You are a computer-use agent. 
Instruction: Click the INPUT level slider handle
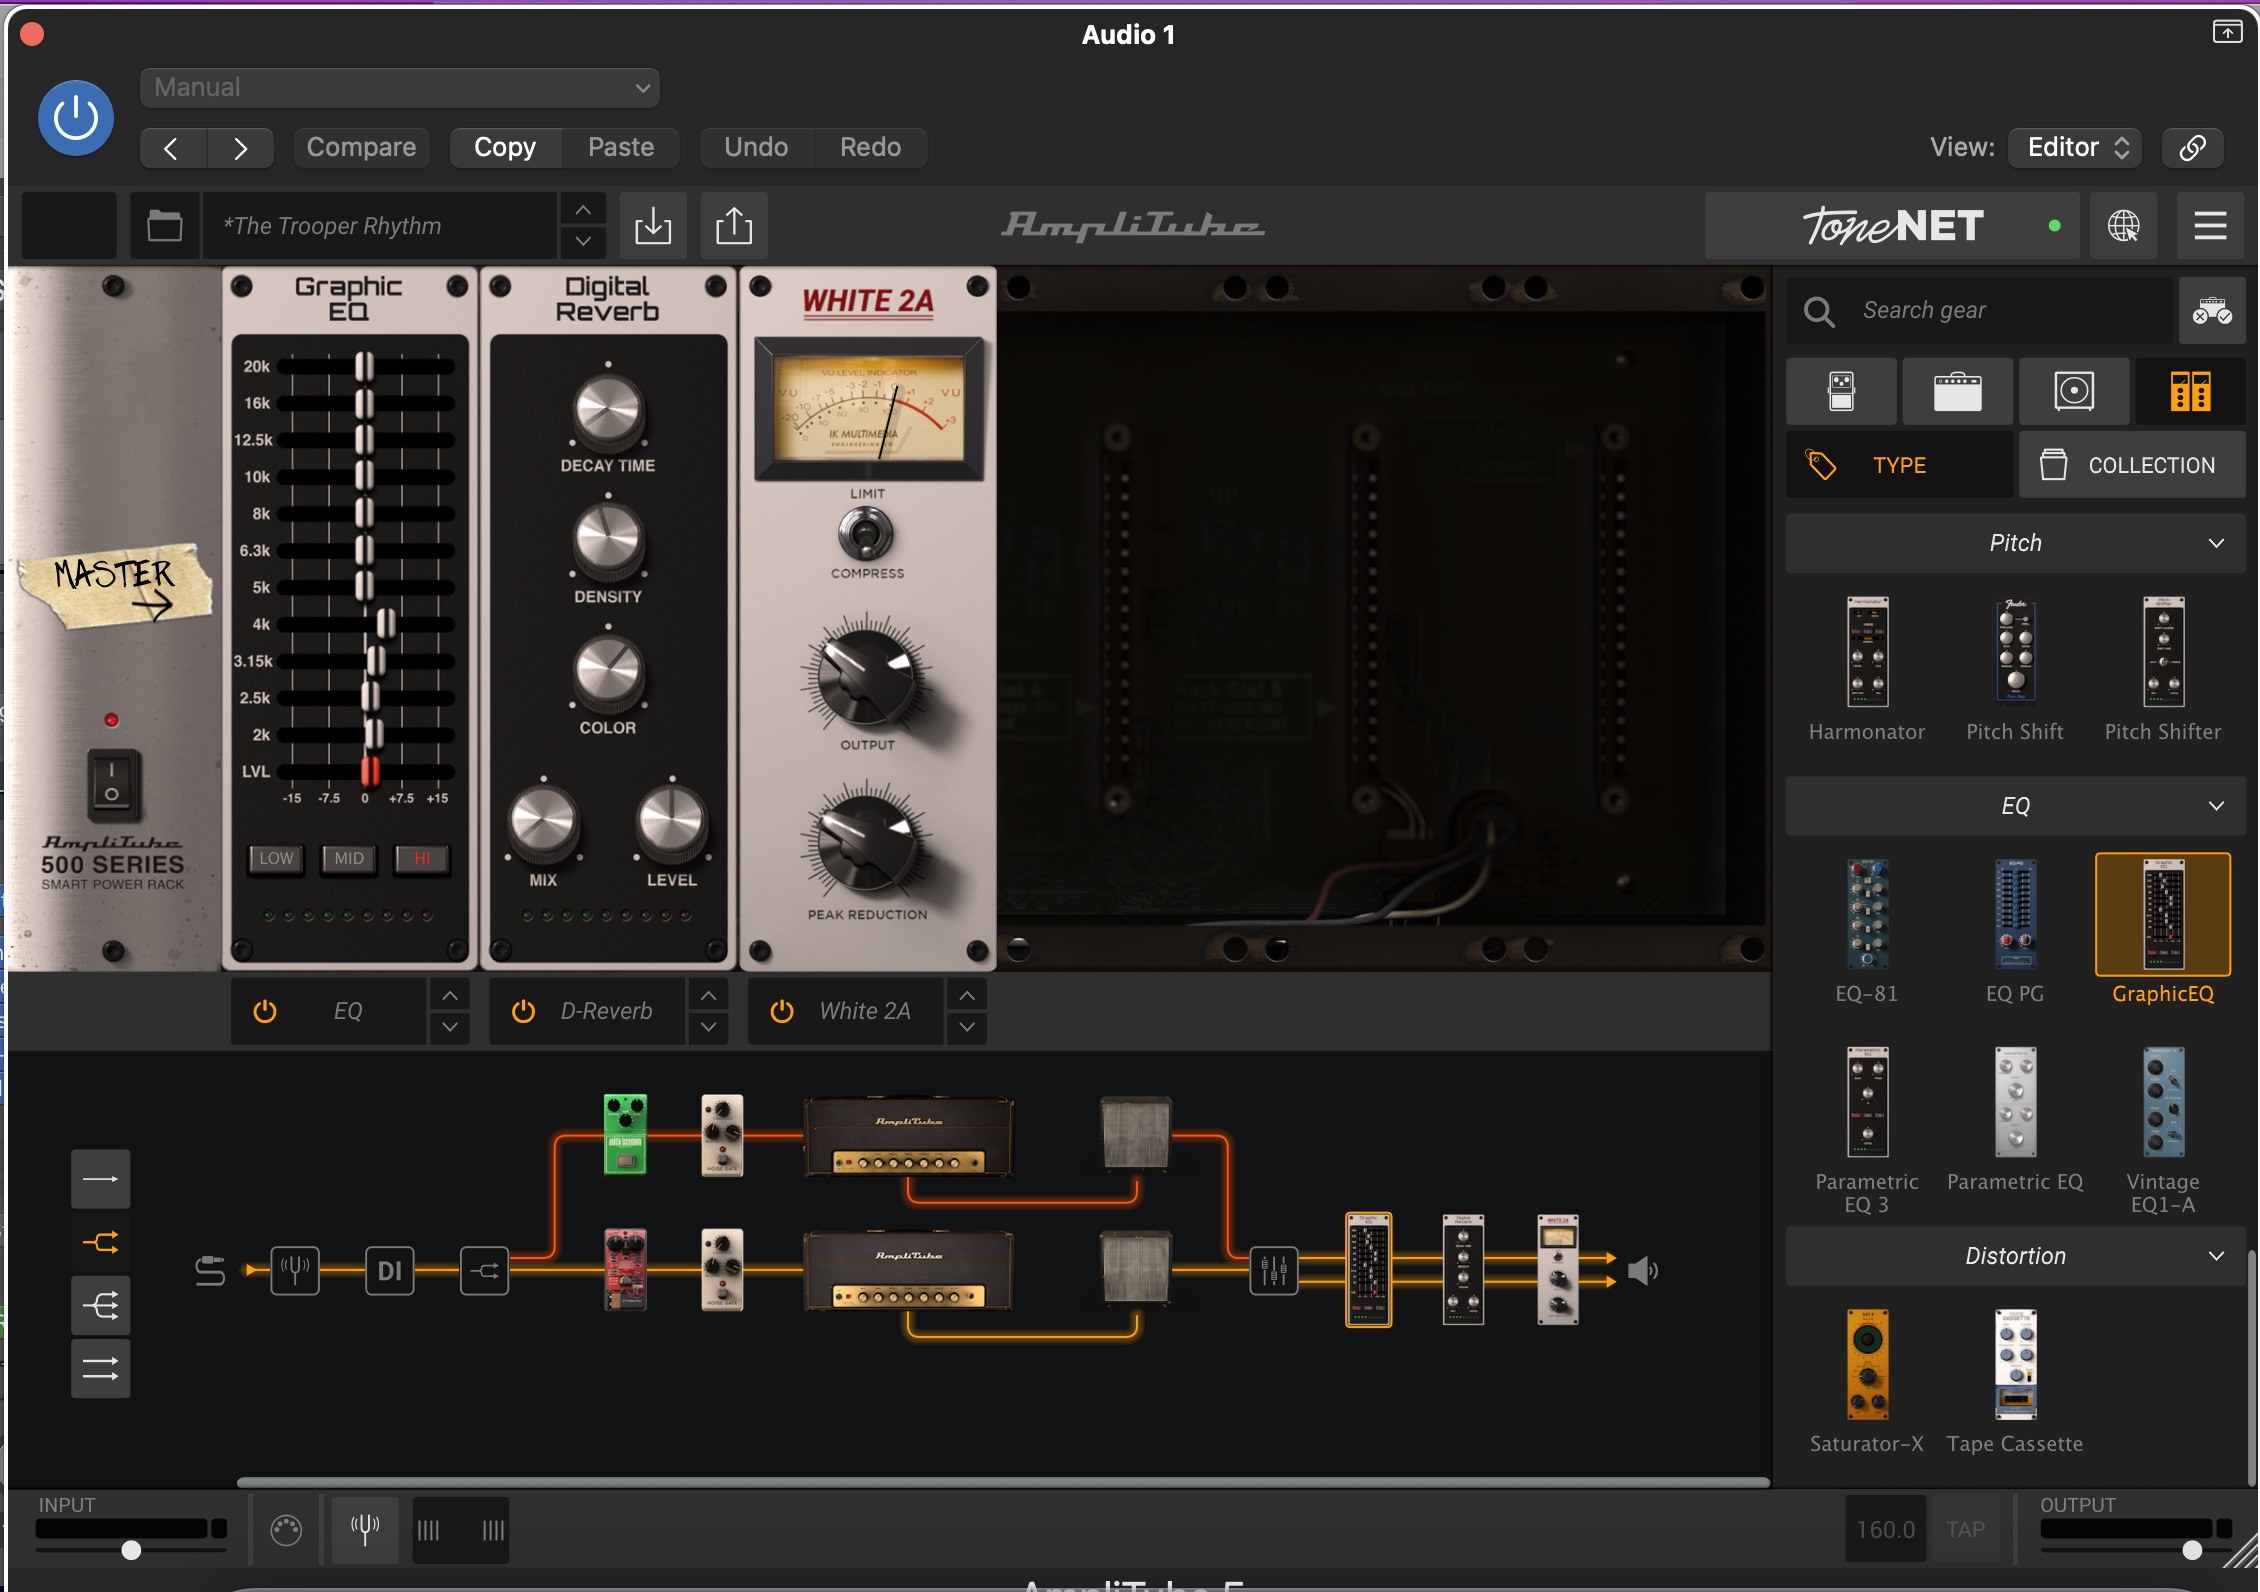coord(131,1550)
